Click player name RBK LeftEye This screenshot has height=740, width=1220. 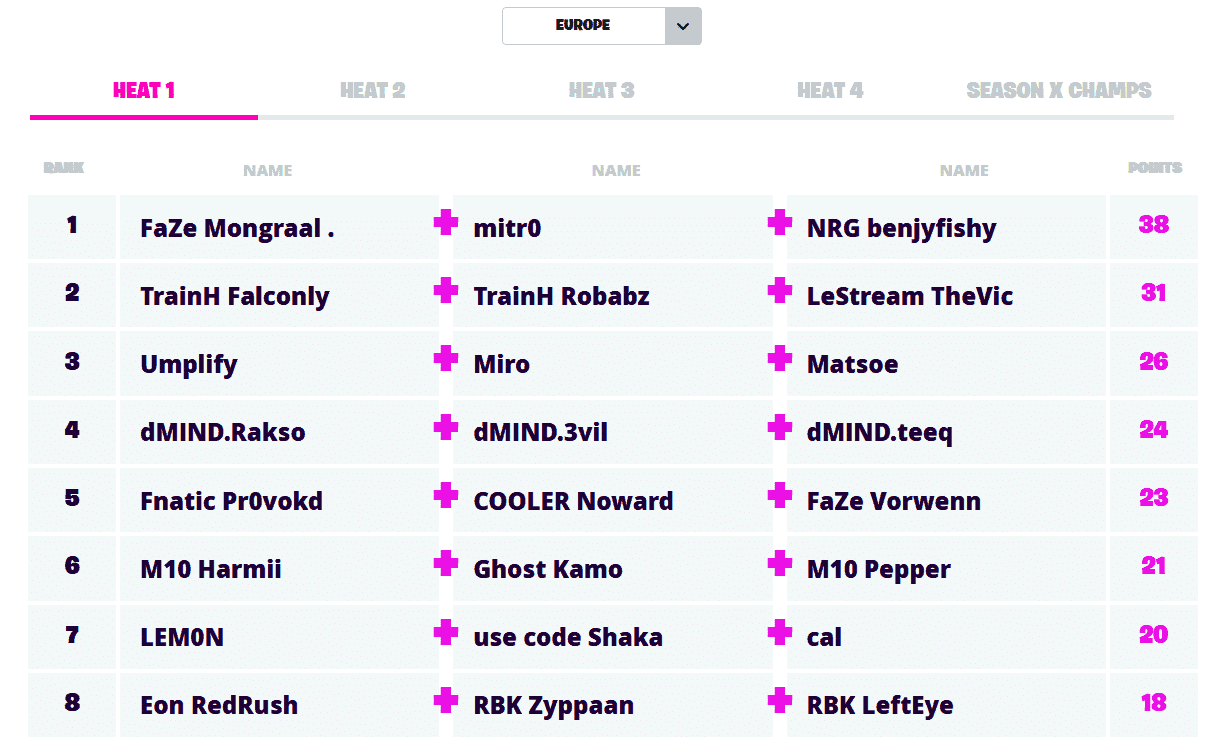click(880, 705)
